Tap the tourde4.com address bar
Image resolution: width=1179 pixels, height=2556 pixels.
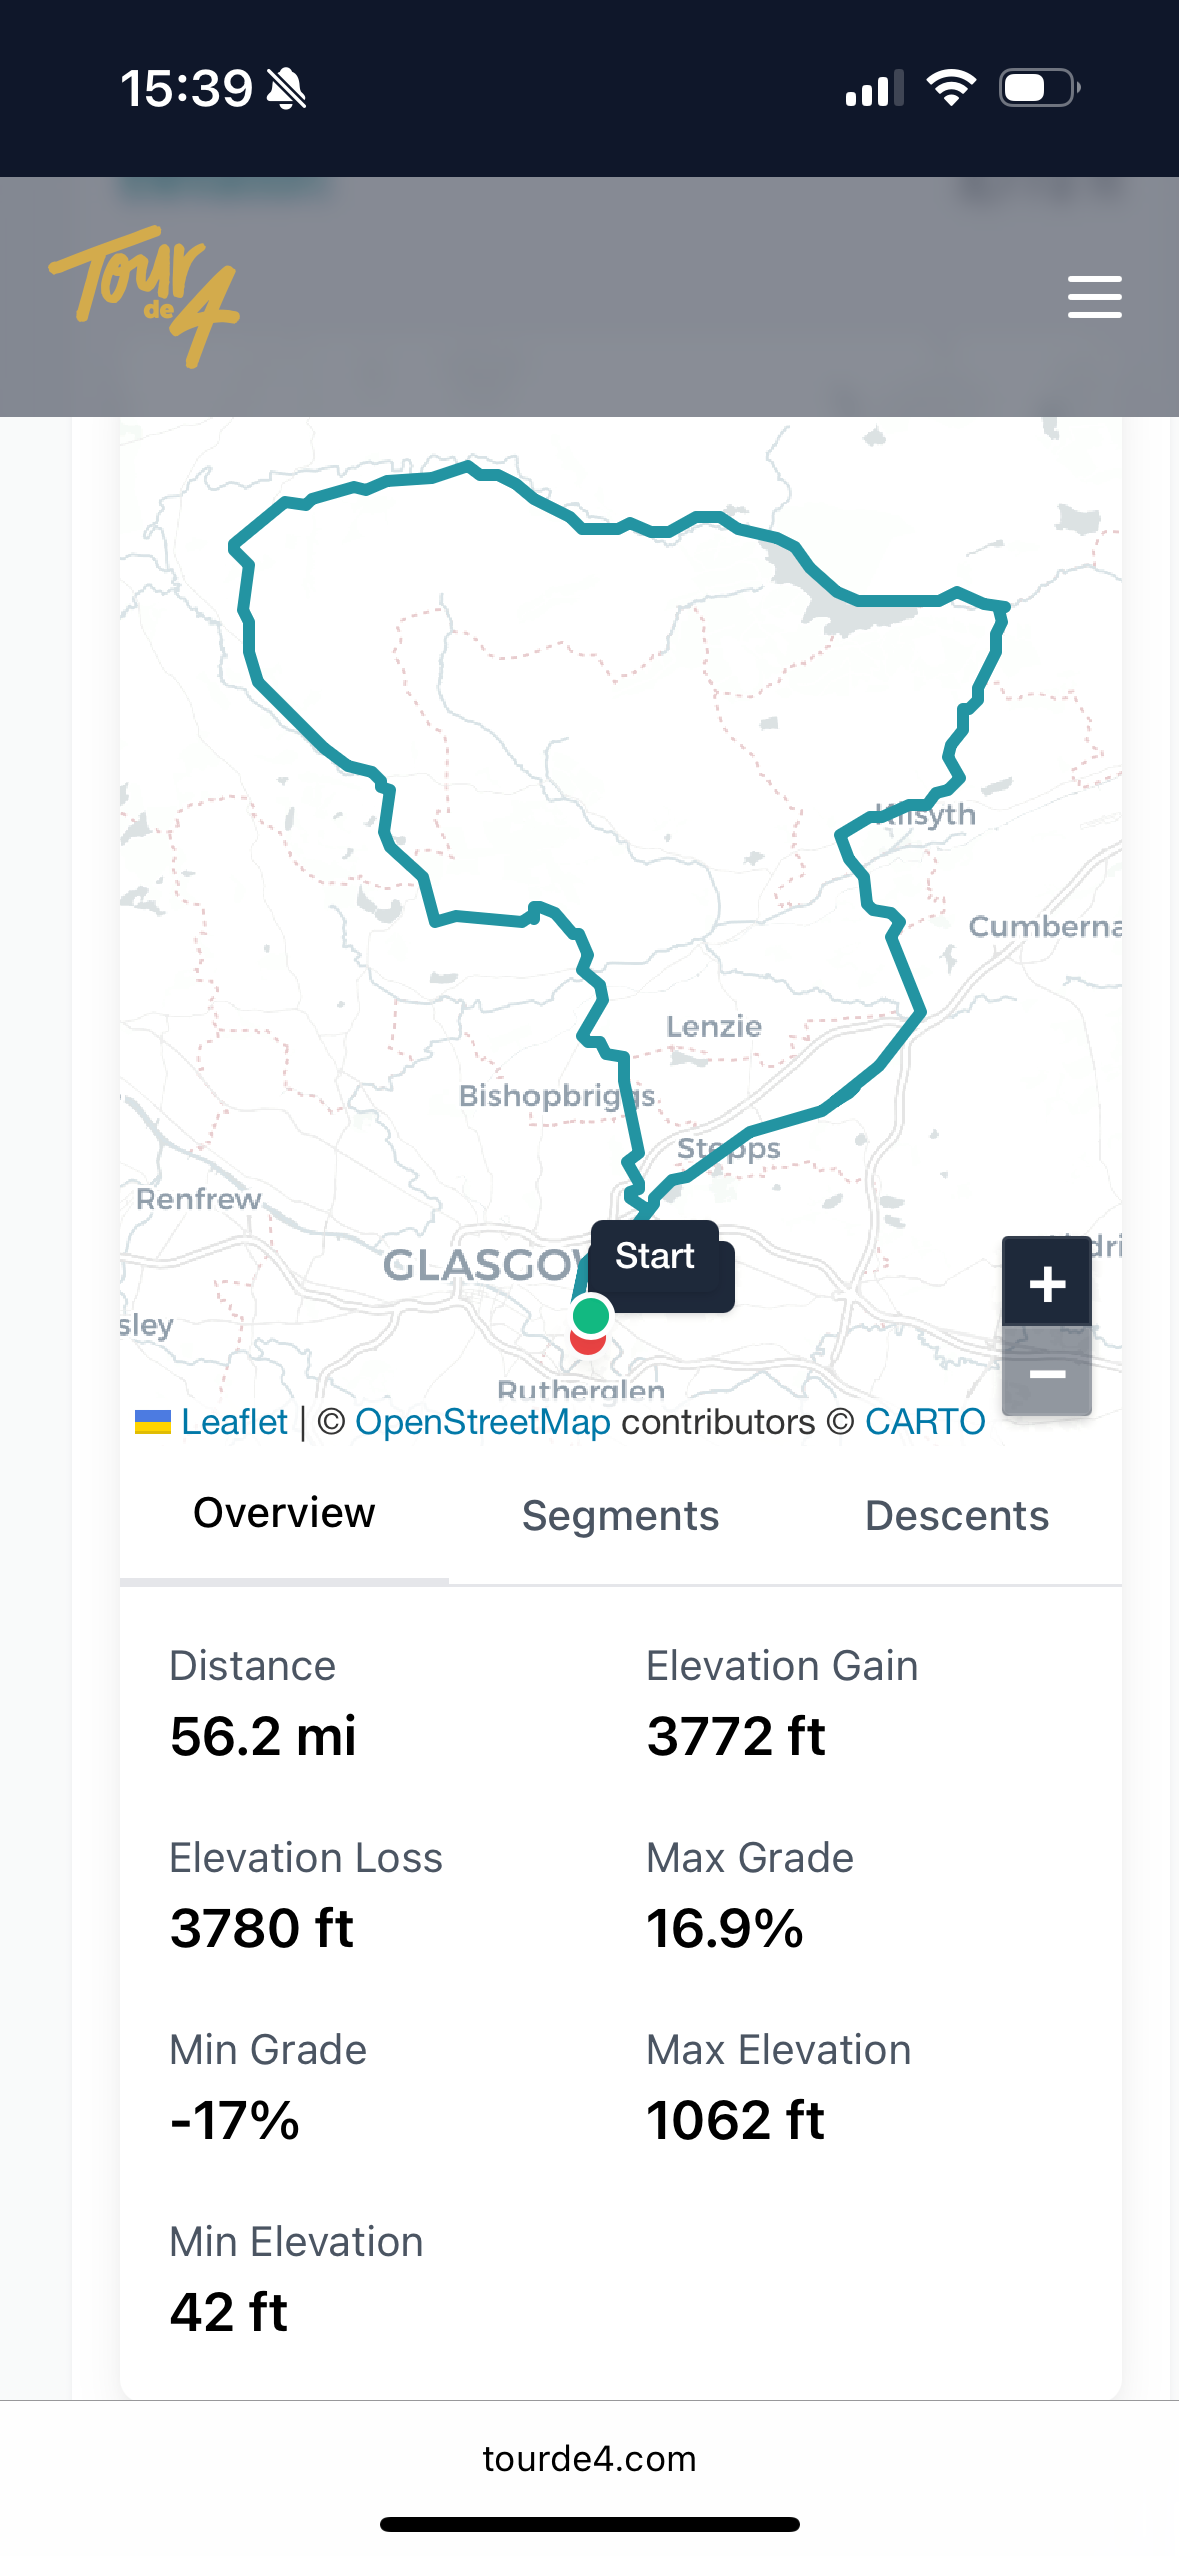[589, 2459]
